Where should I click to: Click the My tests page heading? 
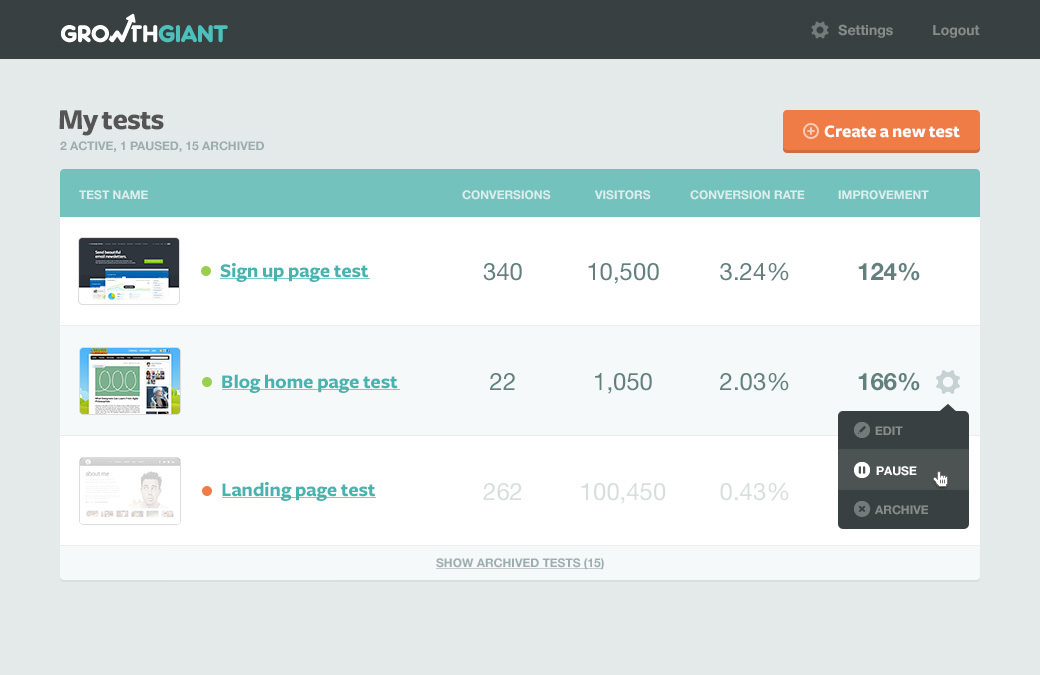(111, 121)
